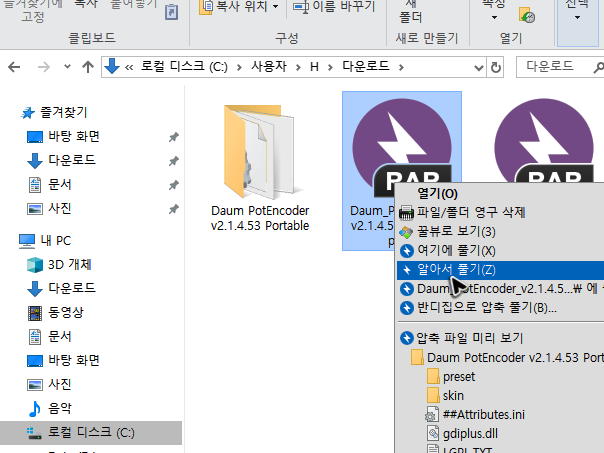Create a new folder with 새 폴더

coord(411,12)
